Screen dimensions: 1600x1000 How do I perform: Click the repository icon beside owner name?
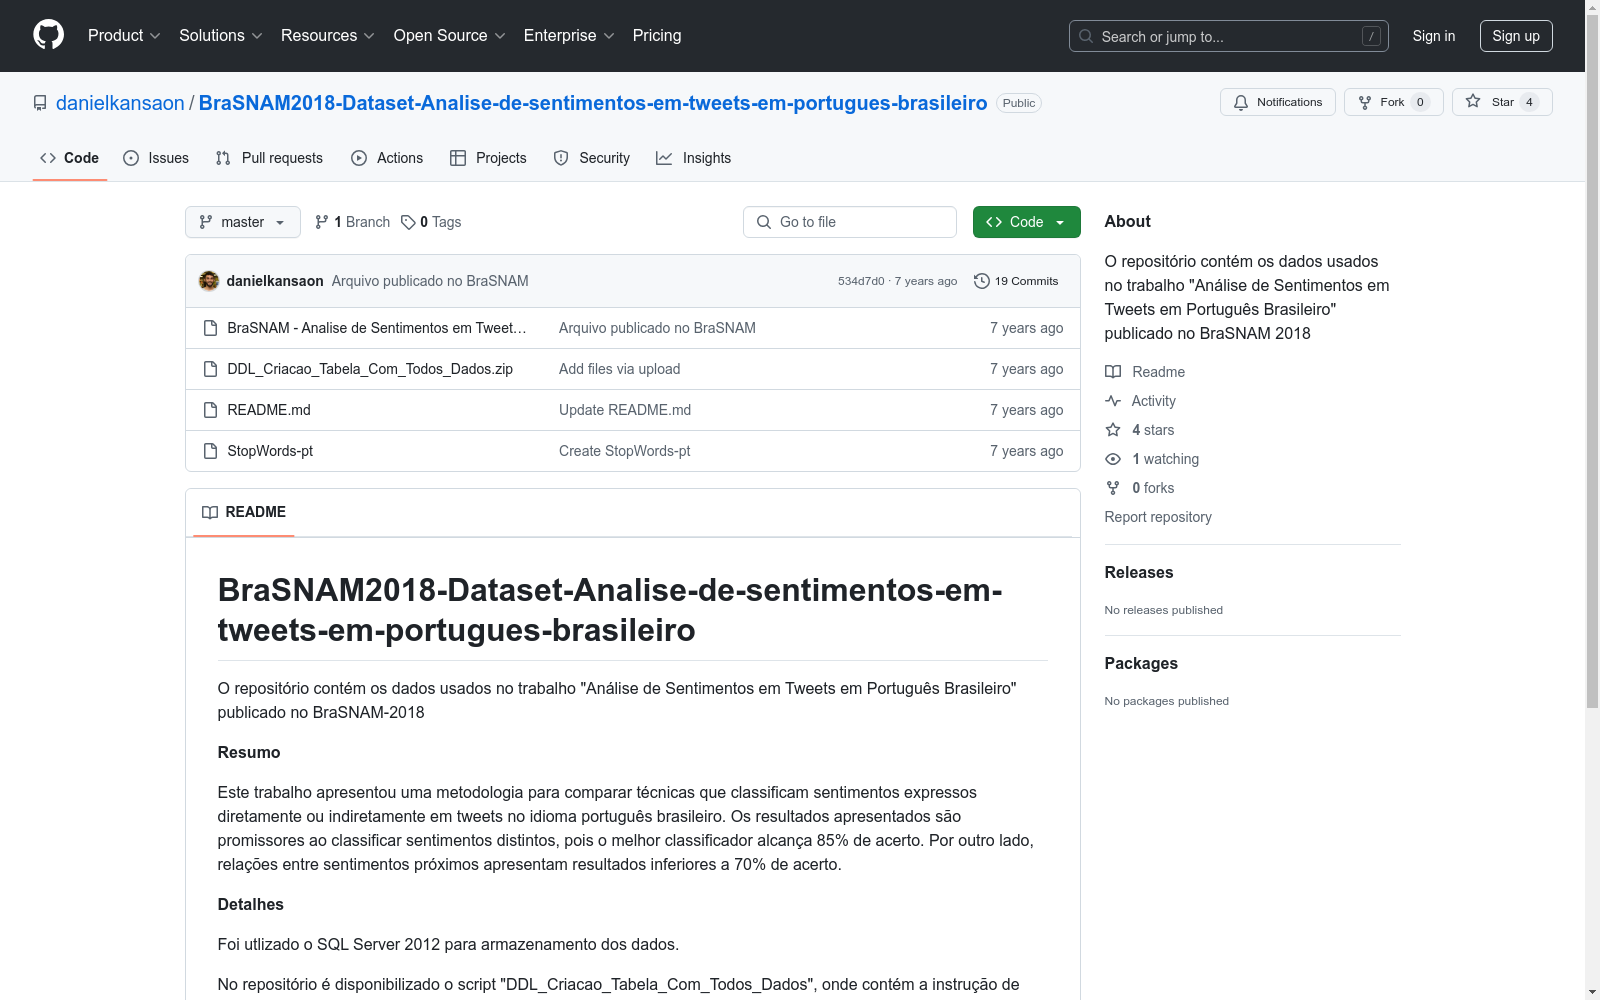40,103
